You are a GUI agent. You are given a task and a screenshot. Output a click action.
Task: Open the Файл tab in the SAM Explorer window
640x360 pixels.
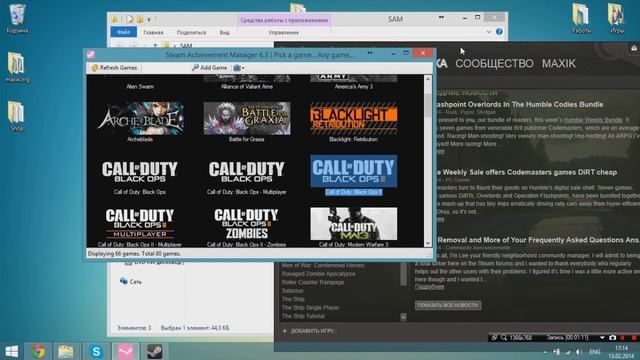coord(124,32)
